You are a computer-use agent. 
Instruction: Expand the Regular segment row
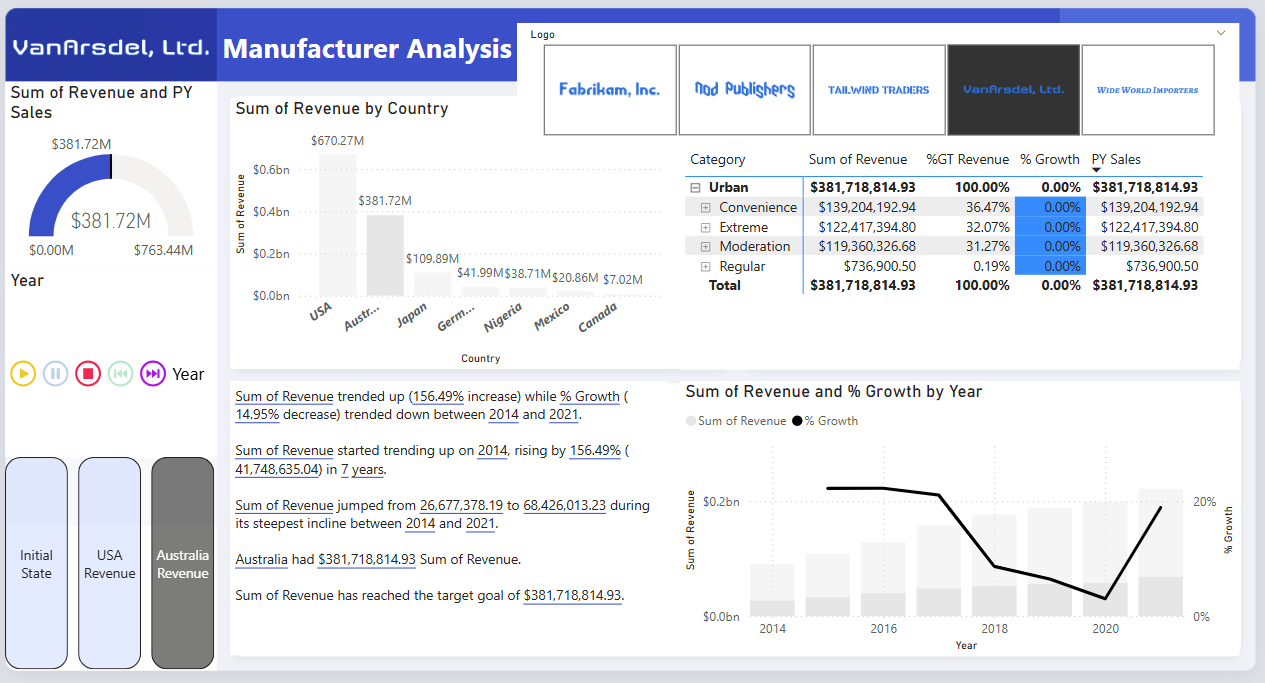705,267
